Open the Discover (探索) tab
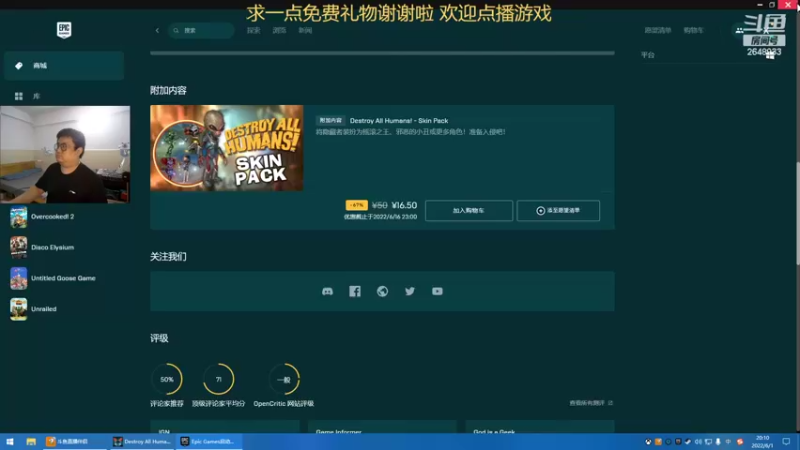This screenshot has height=450, width=800. click(x=254, y=30)
